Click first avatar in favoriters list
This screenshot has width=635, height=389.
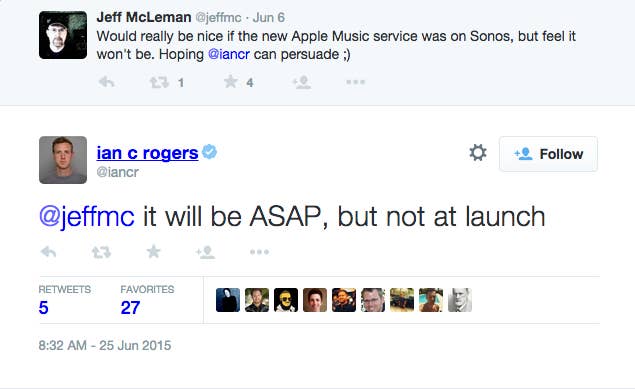pyautogui.click(x=228, y=300)
